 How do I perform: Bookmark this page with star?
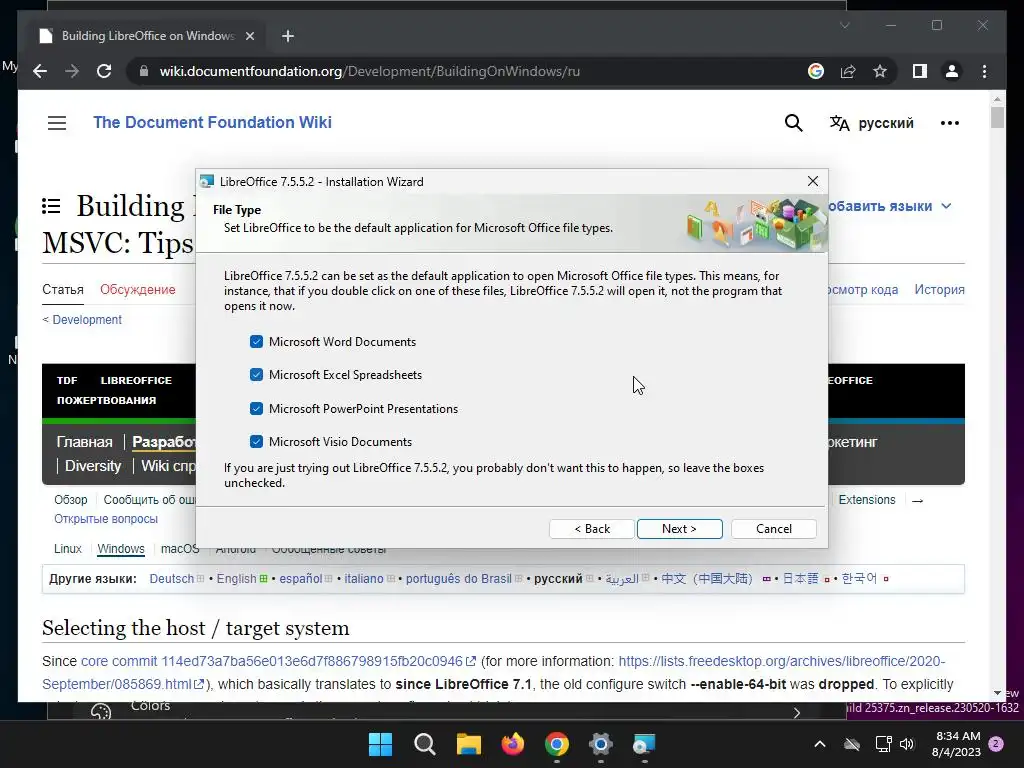(x=880, y=71)
